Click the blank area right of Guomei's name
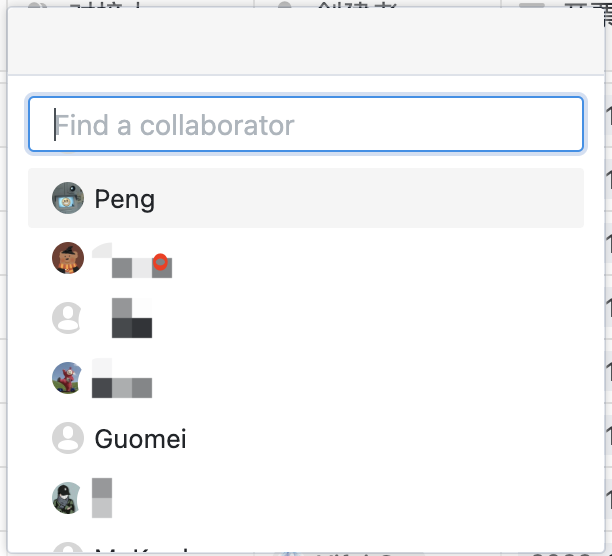612x556 pixels. click(x=382, y=439)
